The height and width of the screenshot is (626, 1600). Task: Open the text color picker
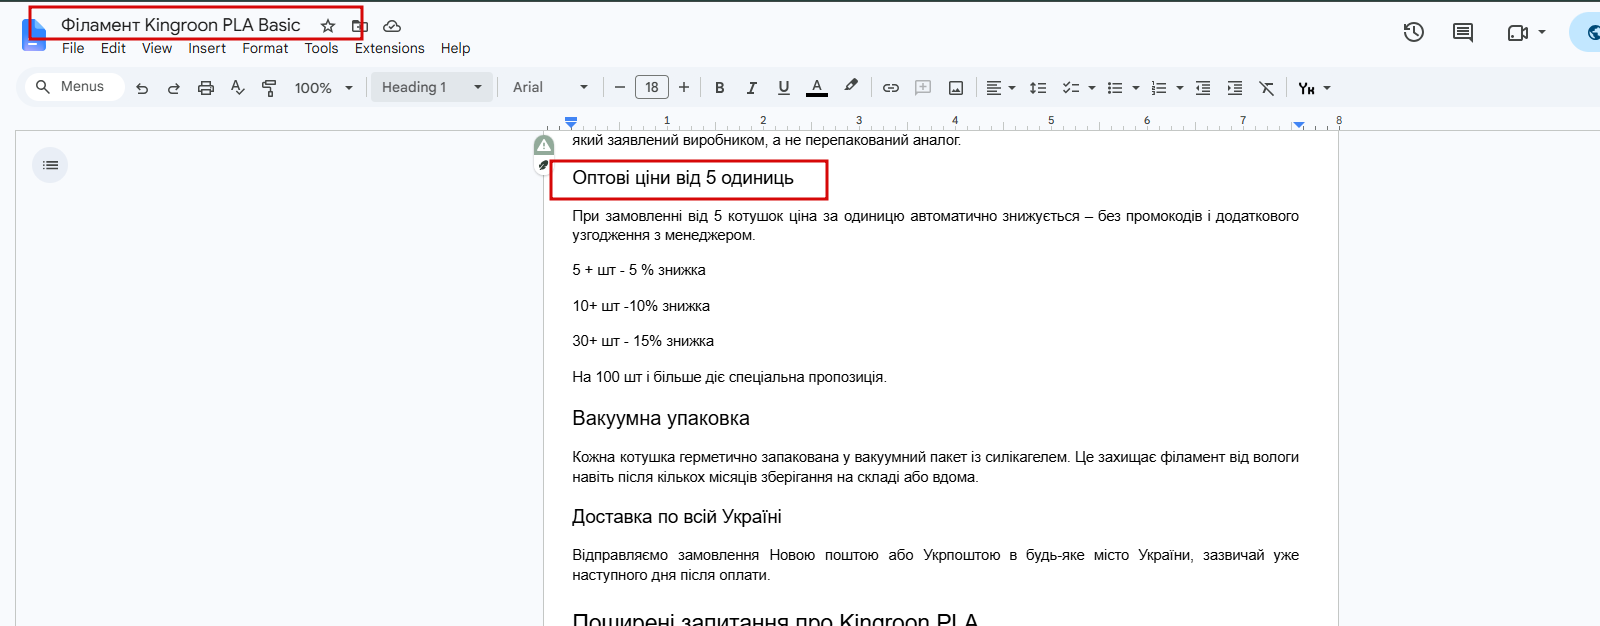coord(817,88)
